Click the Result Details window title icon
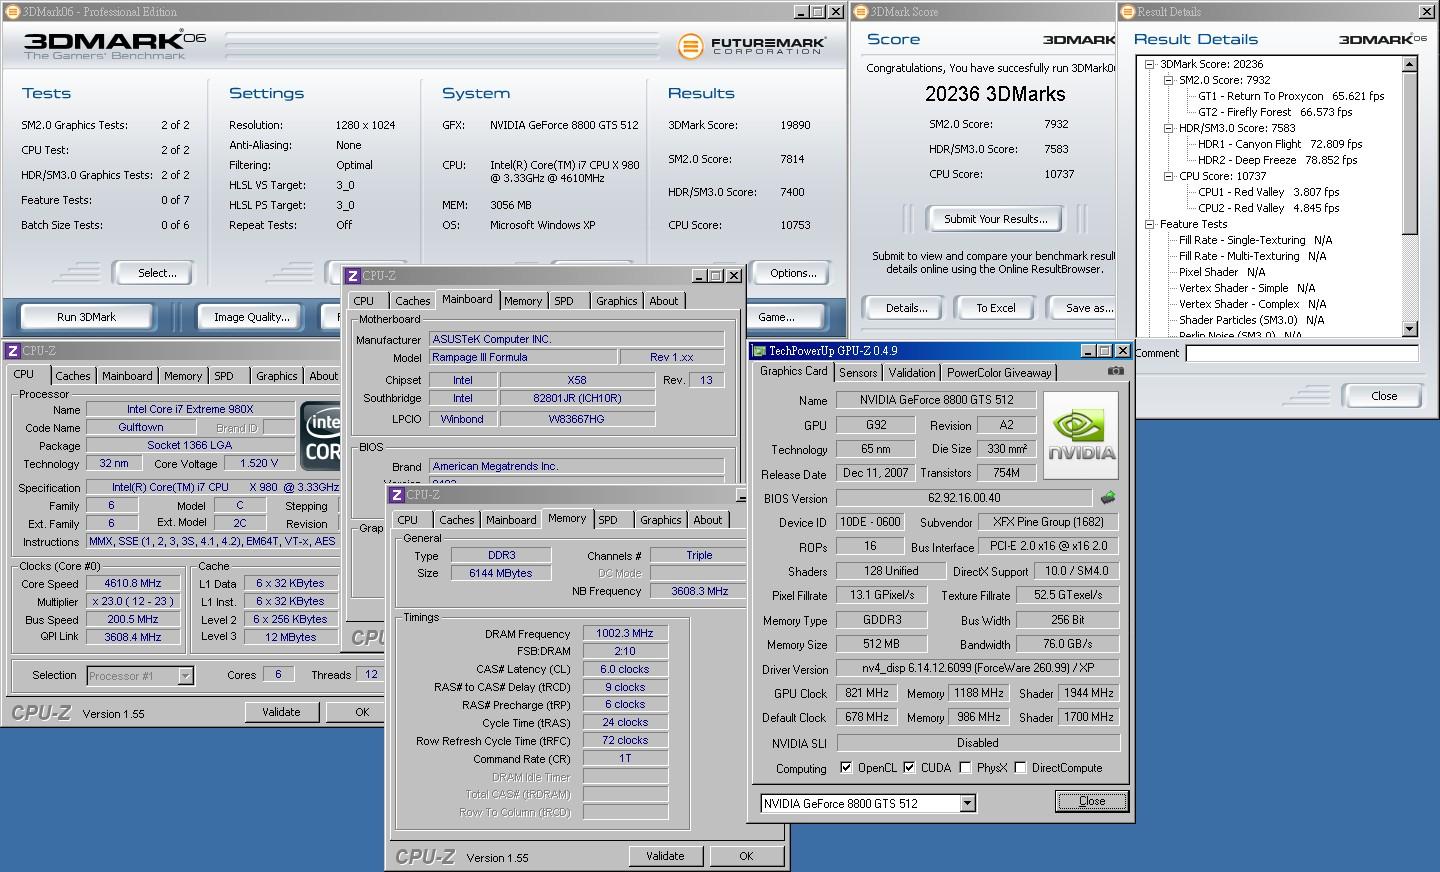The width and height of the screenshot is (1440, 872). coord(1128,12)
